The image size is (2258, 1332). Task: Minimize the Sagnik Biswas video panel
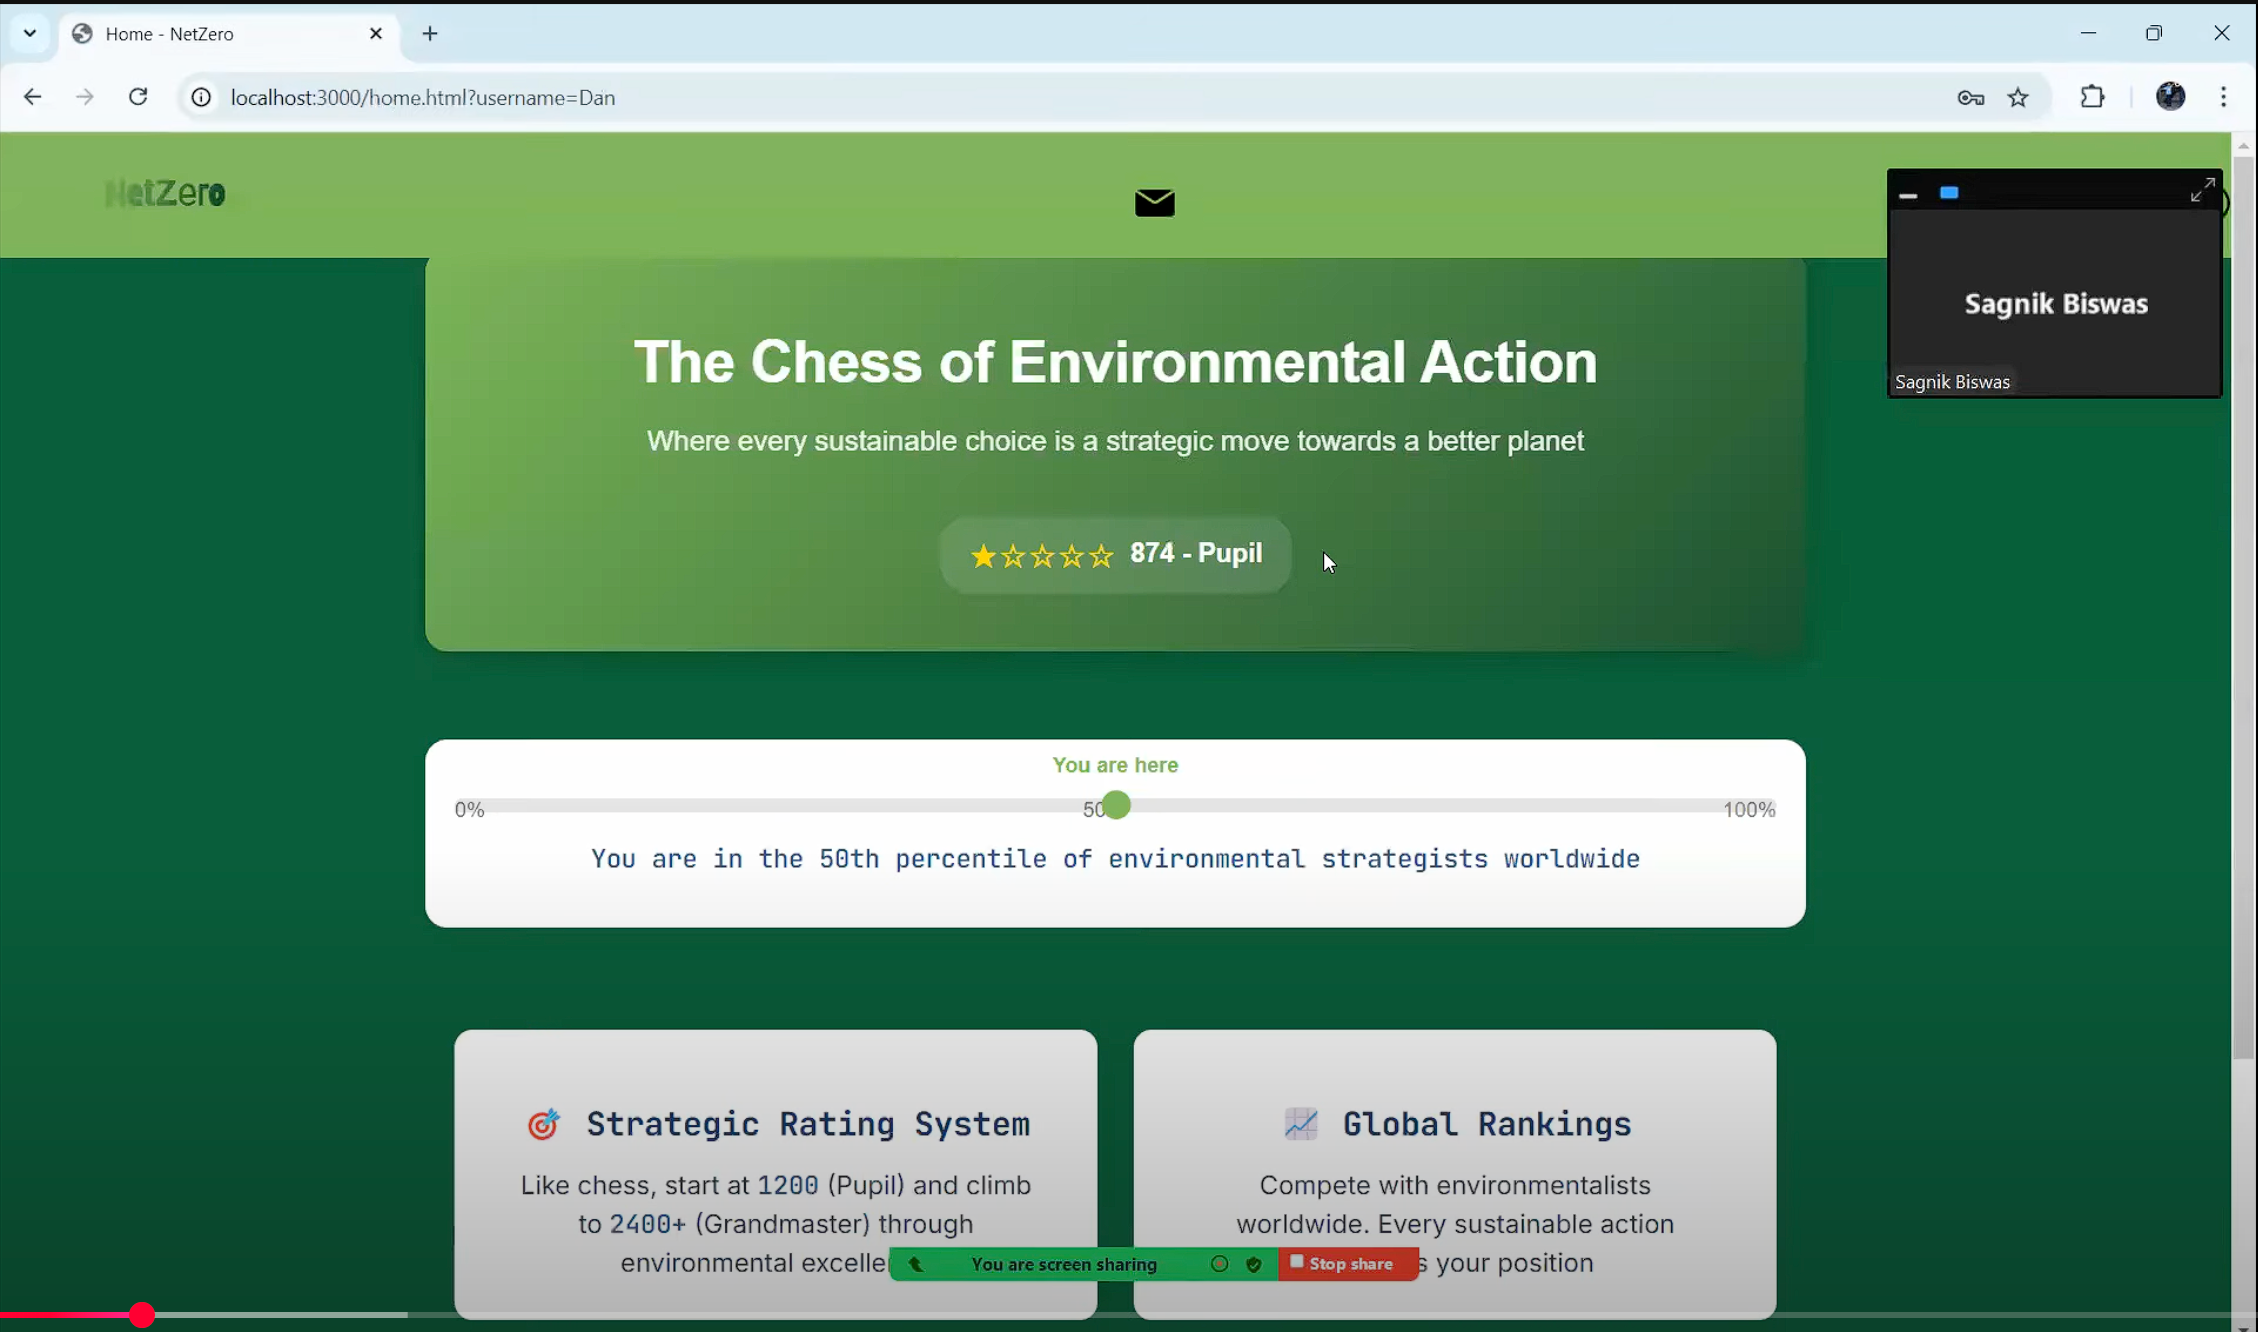1907,195
